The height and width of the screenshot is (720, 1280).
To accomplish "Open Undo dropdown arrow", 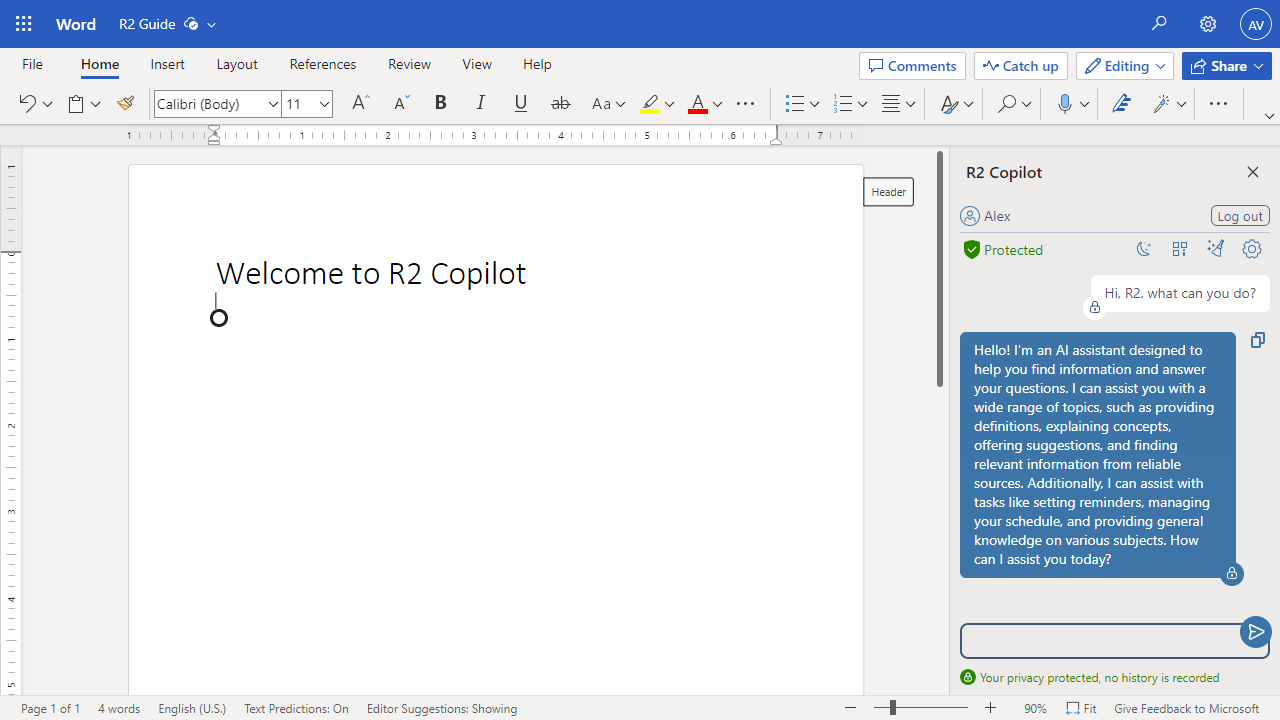I will (47, 104).
